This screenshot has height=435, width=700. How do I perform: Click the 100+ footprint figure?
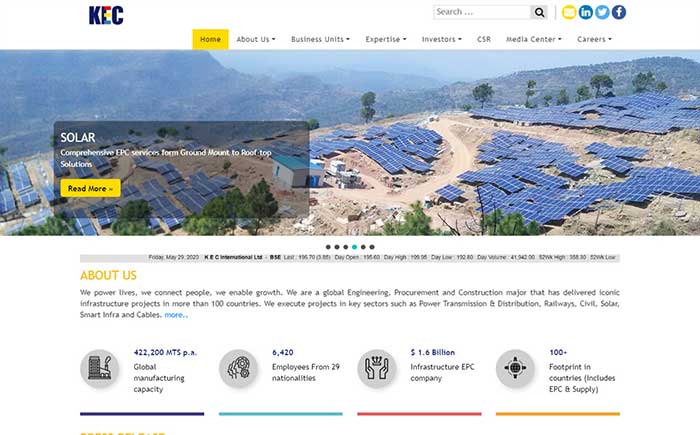[x=558, y=352]
